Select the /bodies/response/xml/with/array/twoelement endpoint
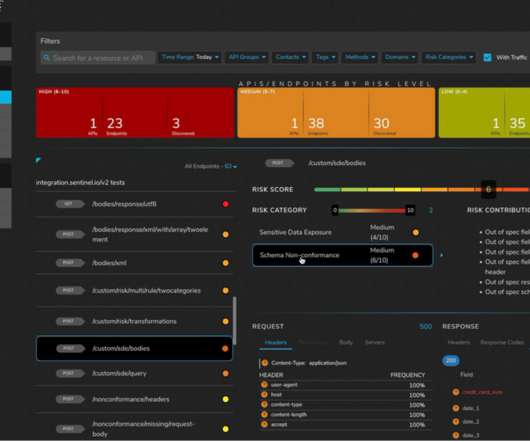This screenshot has width=530, height=442. point(134,234)
